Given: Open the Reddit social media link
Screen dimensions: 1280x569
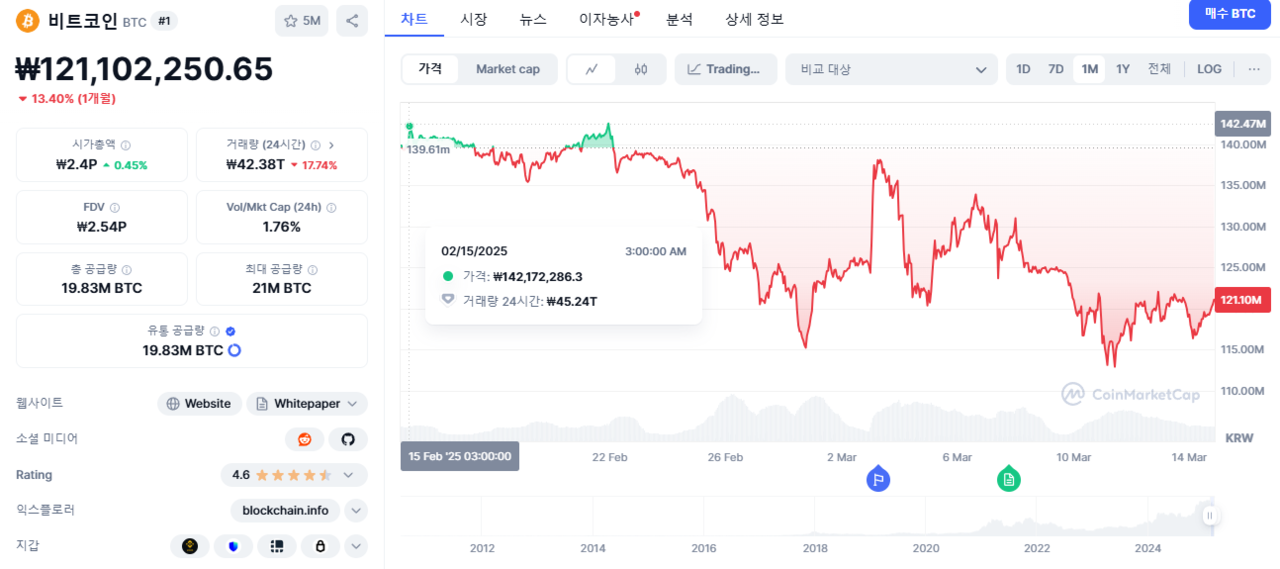Looking at the screenshot, I should coord(304,439).
